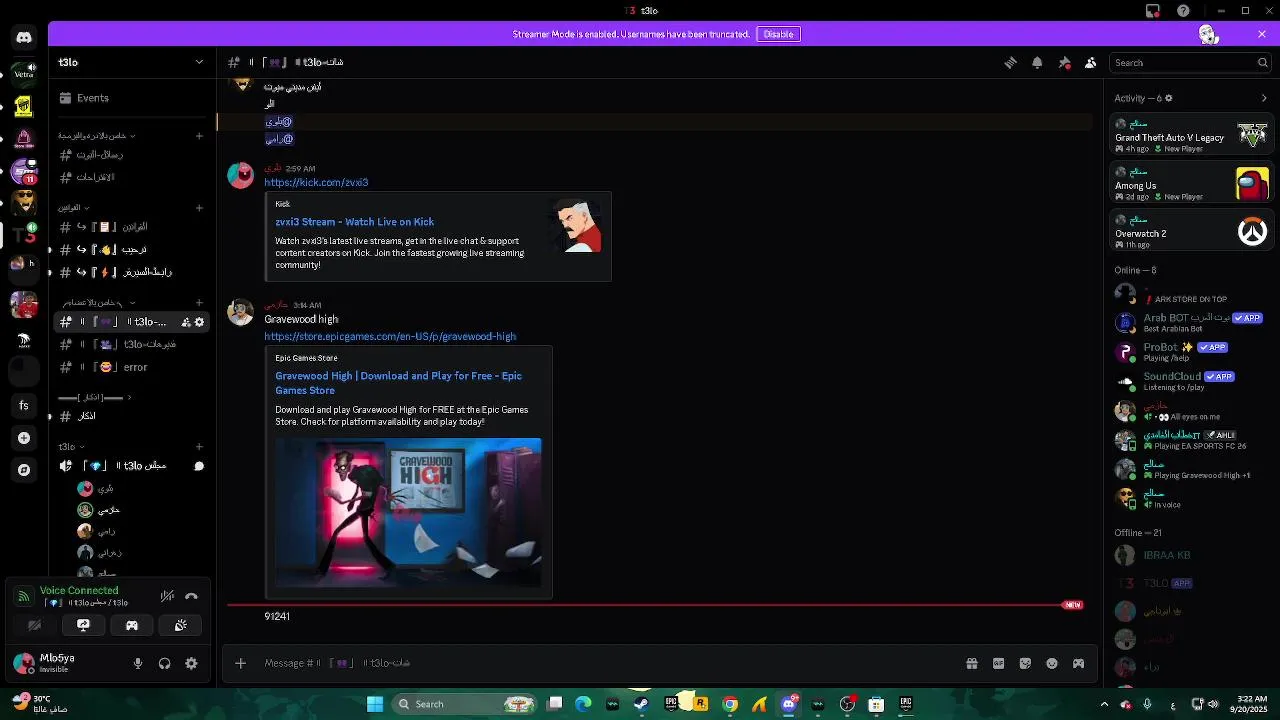Open the emoji picker in message bar
1280x720 pixels.
pyautogui.click(x=1052, y=663)
